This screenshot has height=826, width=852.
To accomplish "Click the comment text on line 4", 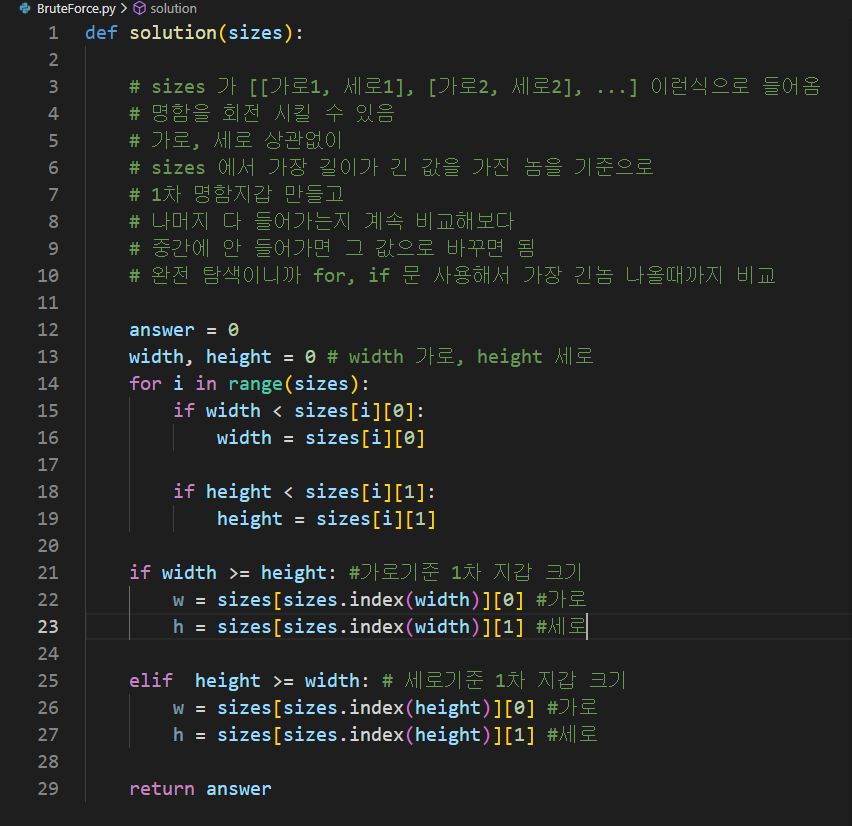I will click(262, 114).
